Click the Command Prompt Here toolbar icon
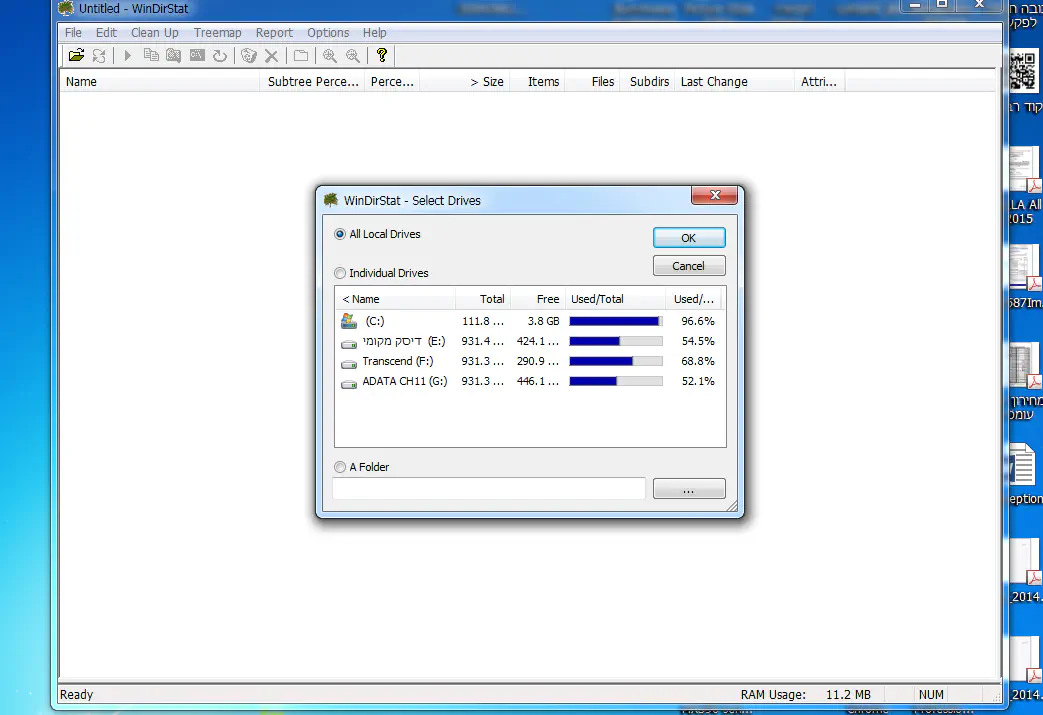This screenshot has width=1043, height=715. [x=197, y=56]
